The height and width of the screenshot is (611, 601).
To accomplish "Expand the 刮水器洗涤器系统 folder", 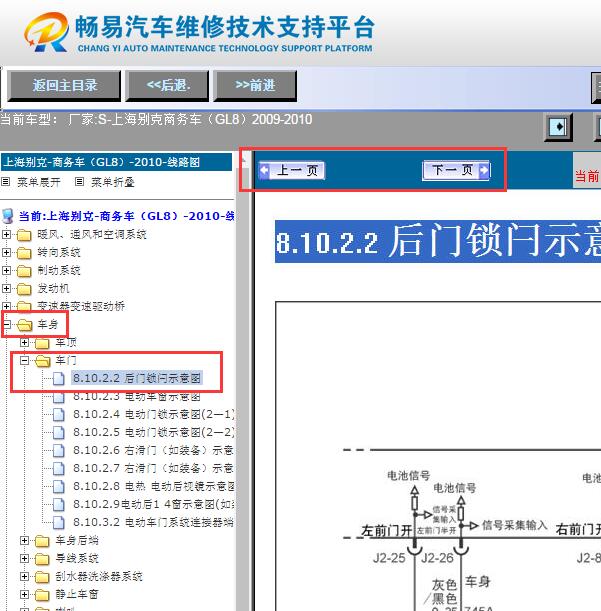I will pos(24,576).
